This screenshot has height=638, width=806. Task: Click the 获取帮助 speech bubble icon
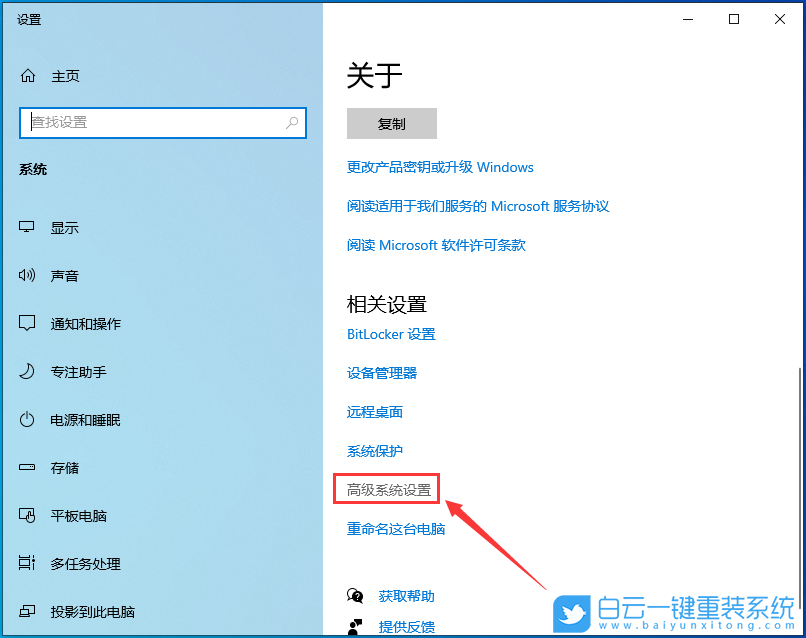tap(355, 595)
